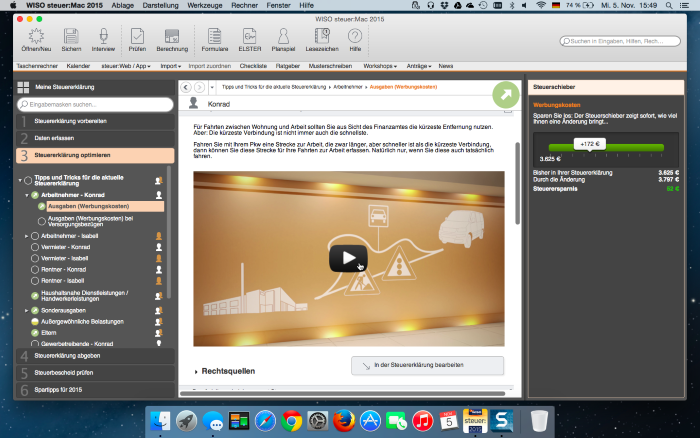
Task: Open the Berechnung calculation icon
Action: 172,40
